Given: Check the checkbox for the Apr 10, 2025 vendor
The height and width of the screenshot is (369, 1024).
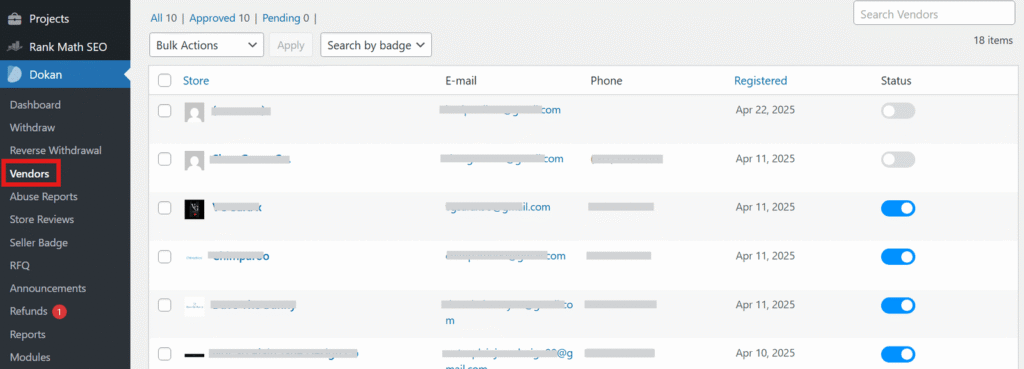Looking at the screenshot, I should pyautogui.click(x=165, y=354).
